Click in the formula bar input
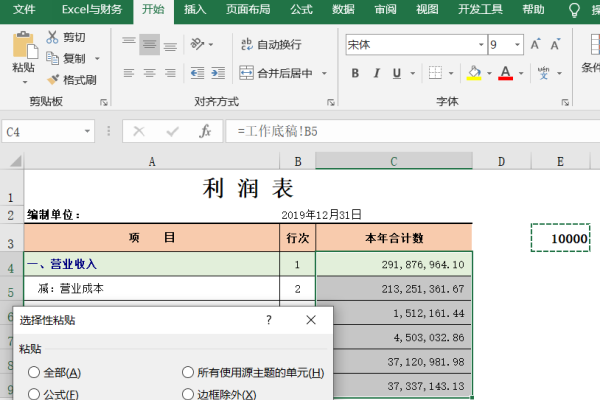This screenshot has height=400, width=600. tap(412, 131)
